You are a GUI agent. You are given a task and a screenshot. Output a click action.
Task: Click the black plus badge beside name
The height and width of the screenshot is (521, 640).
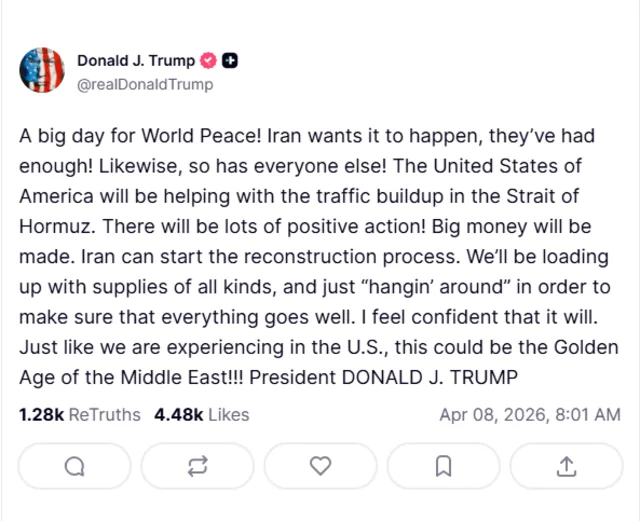pyautogui.click(x=230, y=61)
